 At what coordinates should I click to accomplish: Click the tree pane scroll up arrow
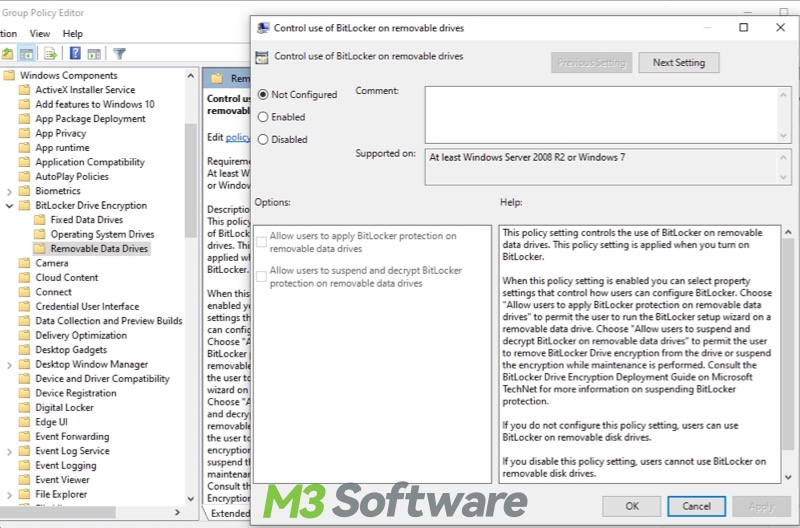[191, 76]
